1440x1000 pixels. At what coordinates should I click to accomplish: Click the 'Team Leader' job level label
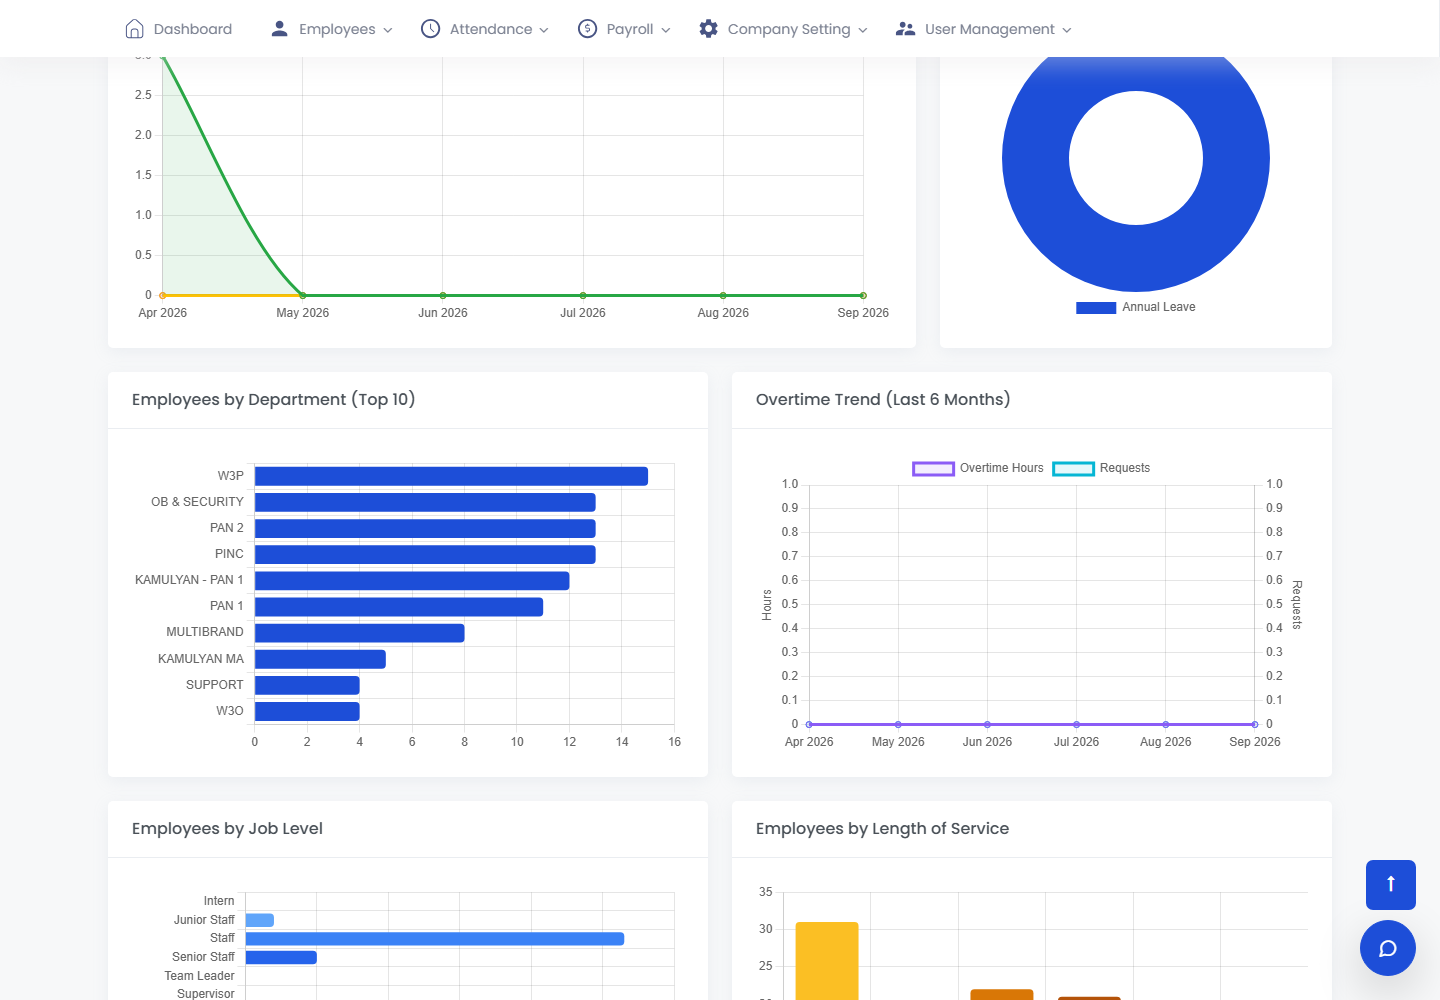pyautogui.click(x=200, y=976)
